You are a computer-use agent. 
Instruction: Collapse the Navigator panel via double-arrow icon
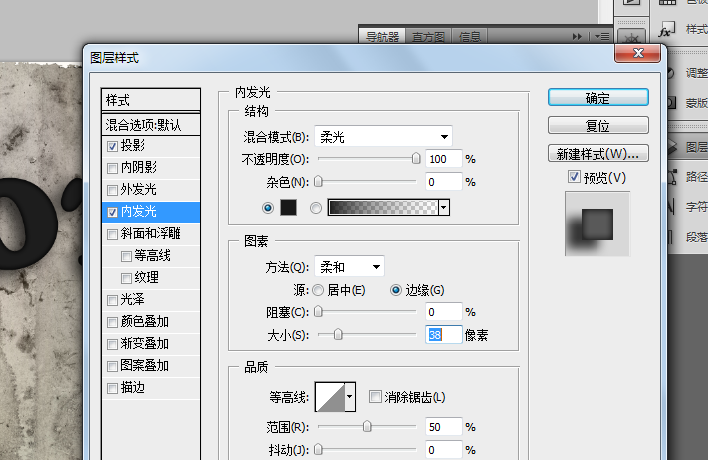click(x=577, y=37)
